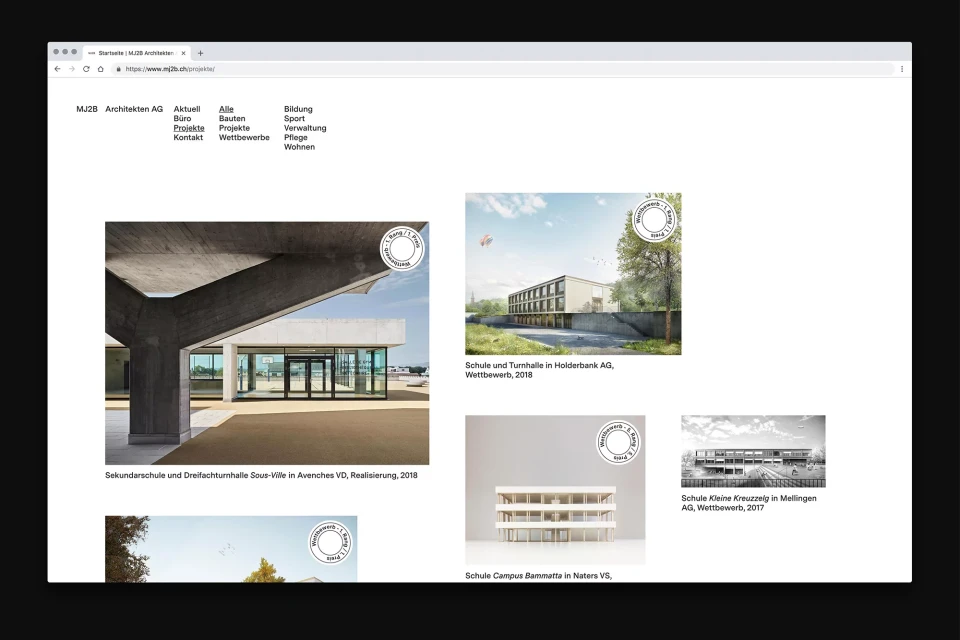Filter projects by Wohnen category
This screenshot has width=960, height=640.
(x=297, y=147)
